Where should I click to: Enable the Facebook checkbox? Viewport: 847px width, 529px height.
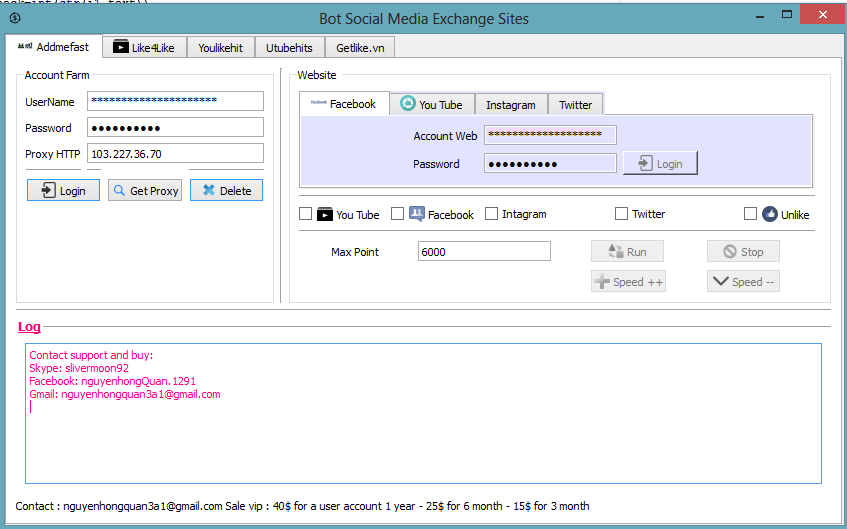click(x=397, y=214)
